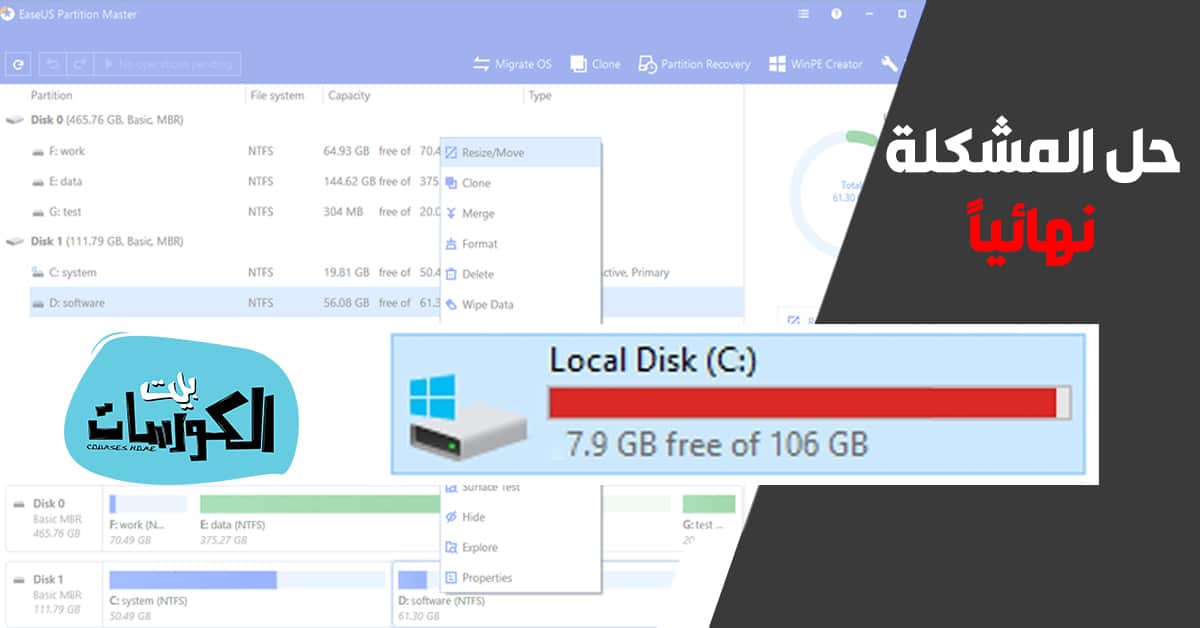
Task: Open Properties from the context menu
Action: tap(521, 577)
